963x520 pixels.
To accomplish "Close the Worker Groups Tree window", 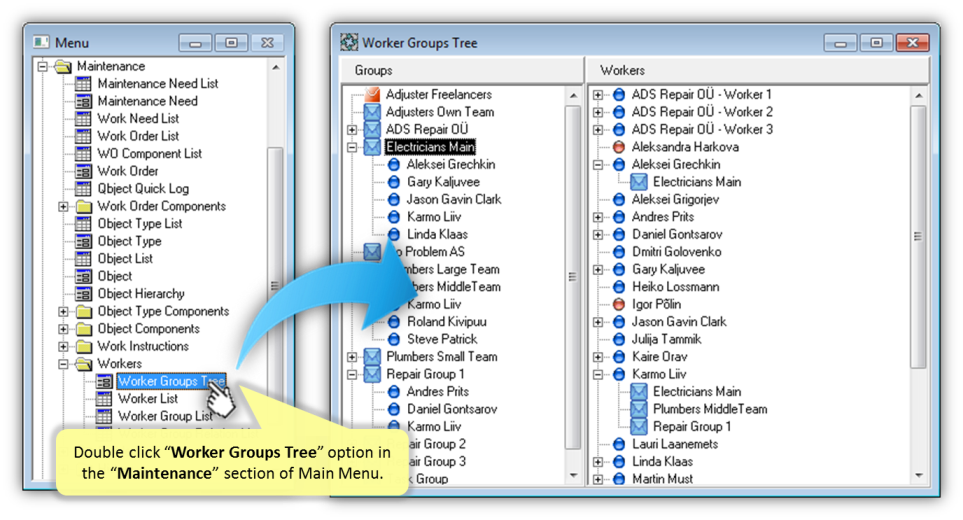I will (x=913, y=43).
